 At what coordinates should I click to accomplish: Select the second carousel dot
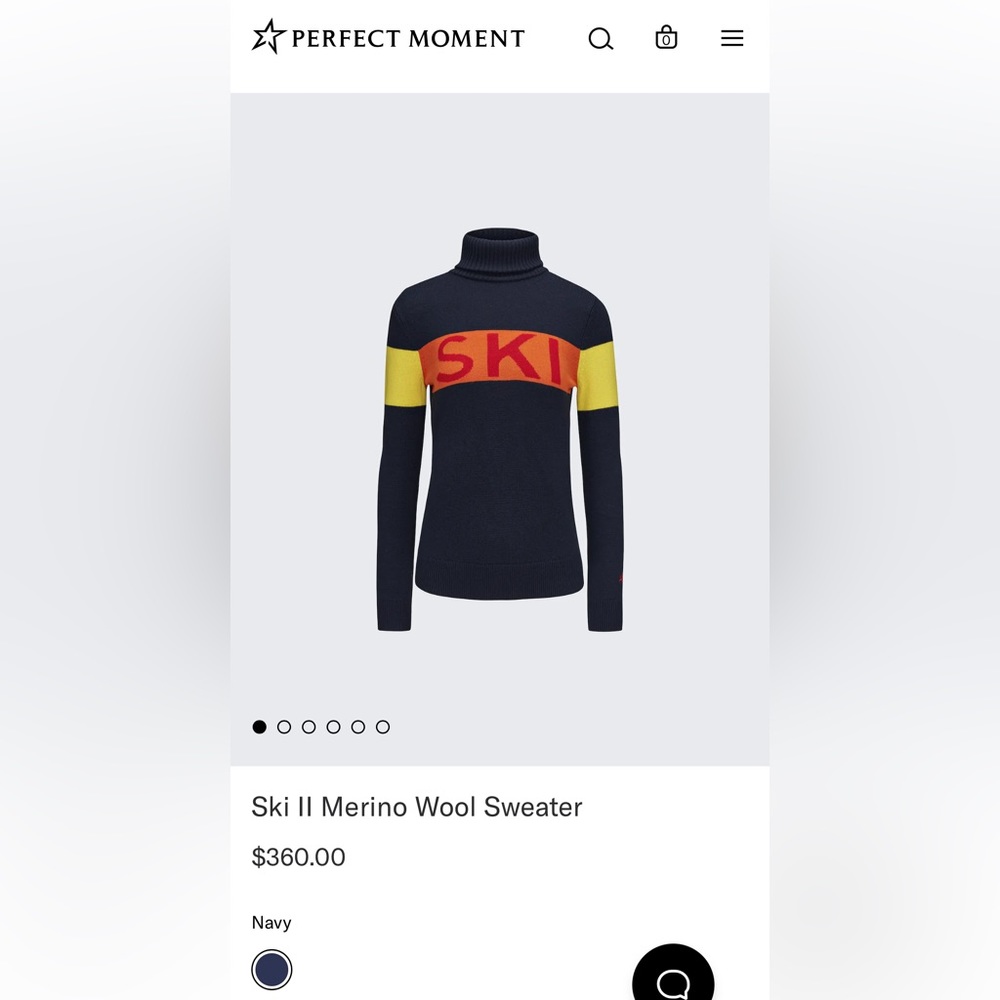click(x=284, y=727)
